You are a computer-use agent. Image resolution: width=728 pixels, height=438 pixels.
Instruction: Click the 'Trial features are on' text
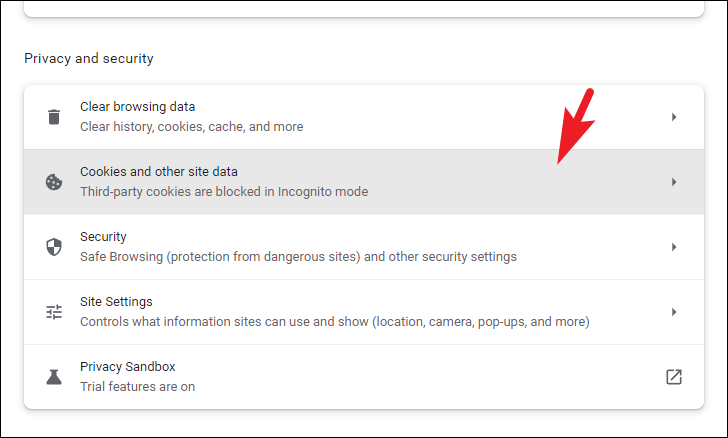137,387
